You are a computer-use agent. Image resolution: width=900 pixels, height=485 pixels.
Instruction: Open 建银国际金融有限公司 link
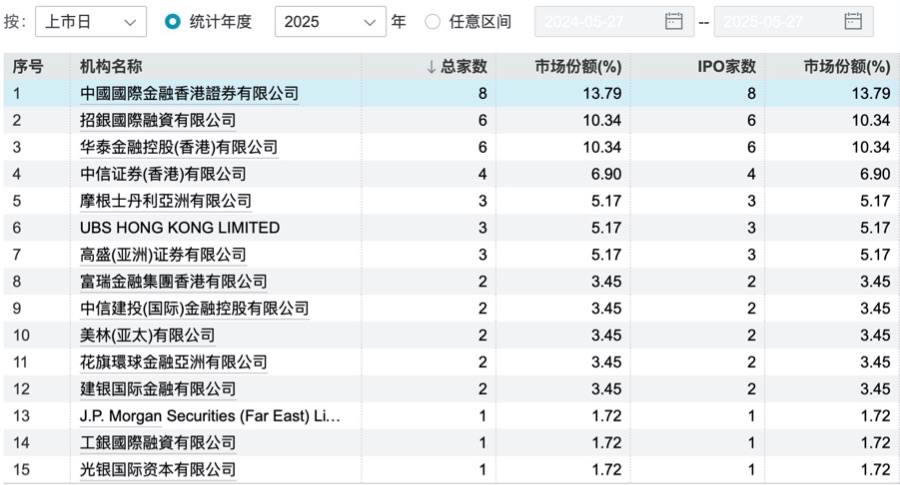[x=158, y=389]
